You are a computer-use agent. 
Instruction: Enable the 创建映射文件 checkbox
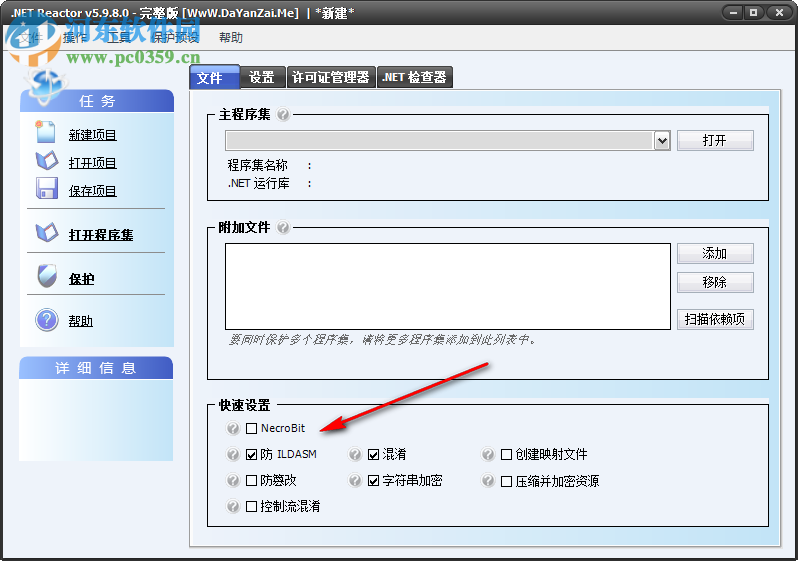[506, 455]
